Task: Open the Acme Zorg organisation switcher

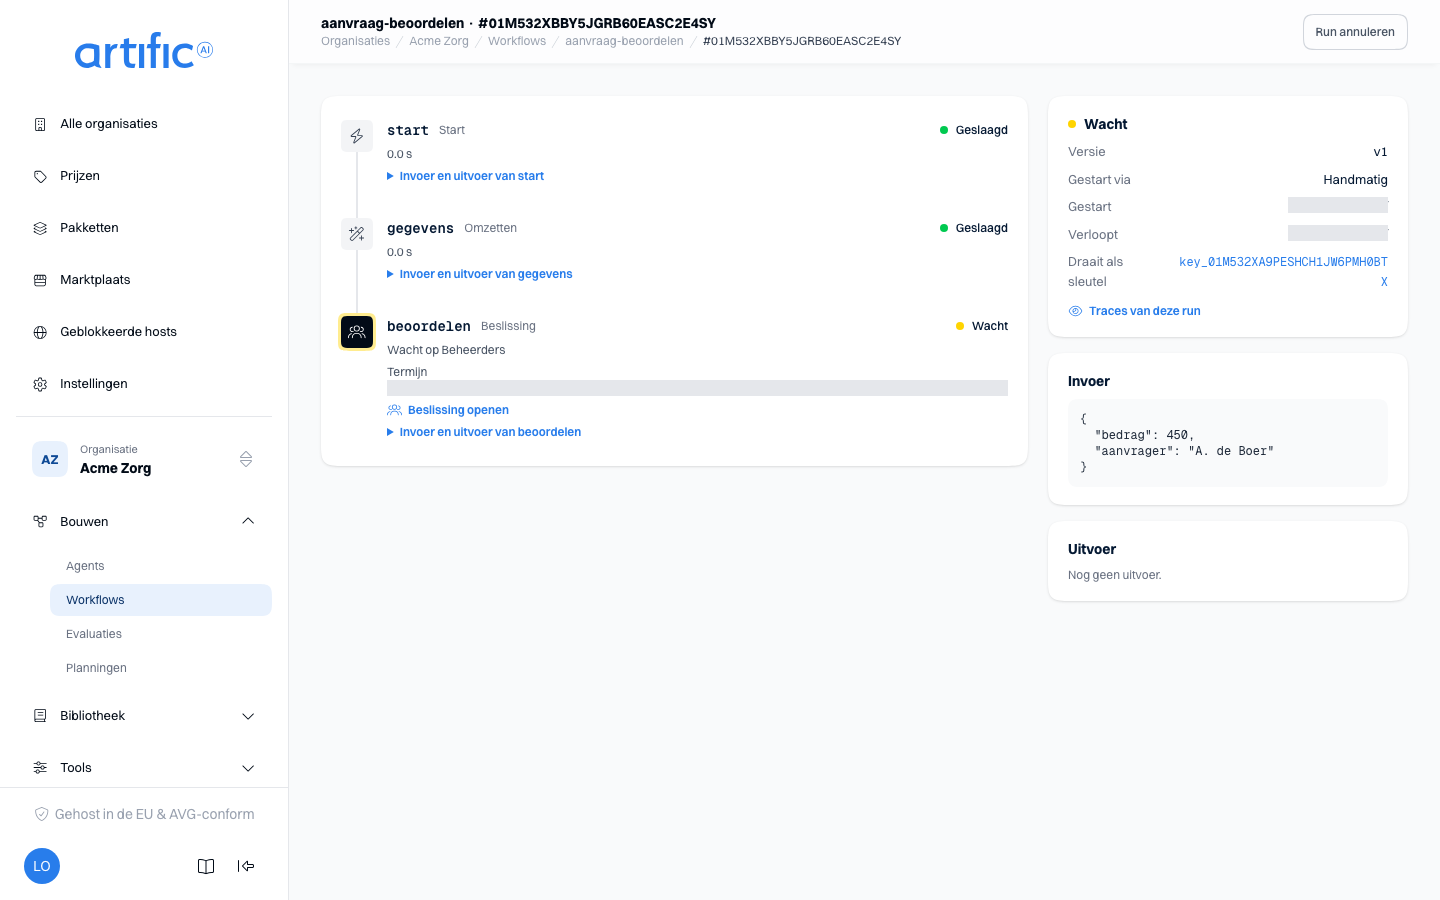Action: (144, 459)
